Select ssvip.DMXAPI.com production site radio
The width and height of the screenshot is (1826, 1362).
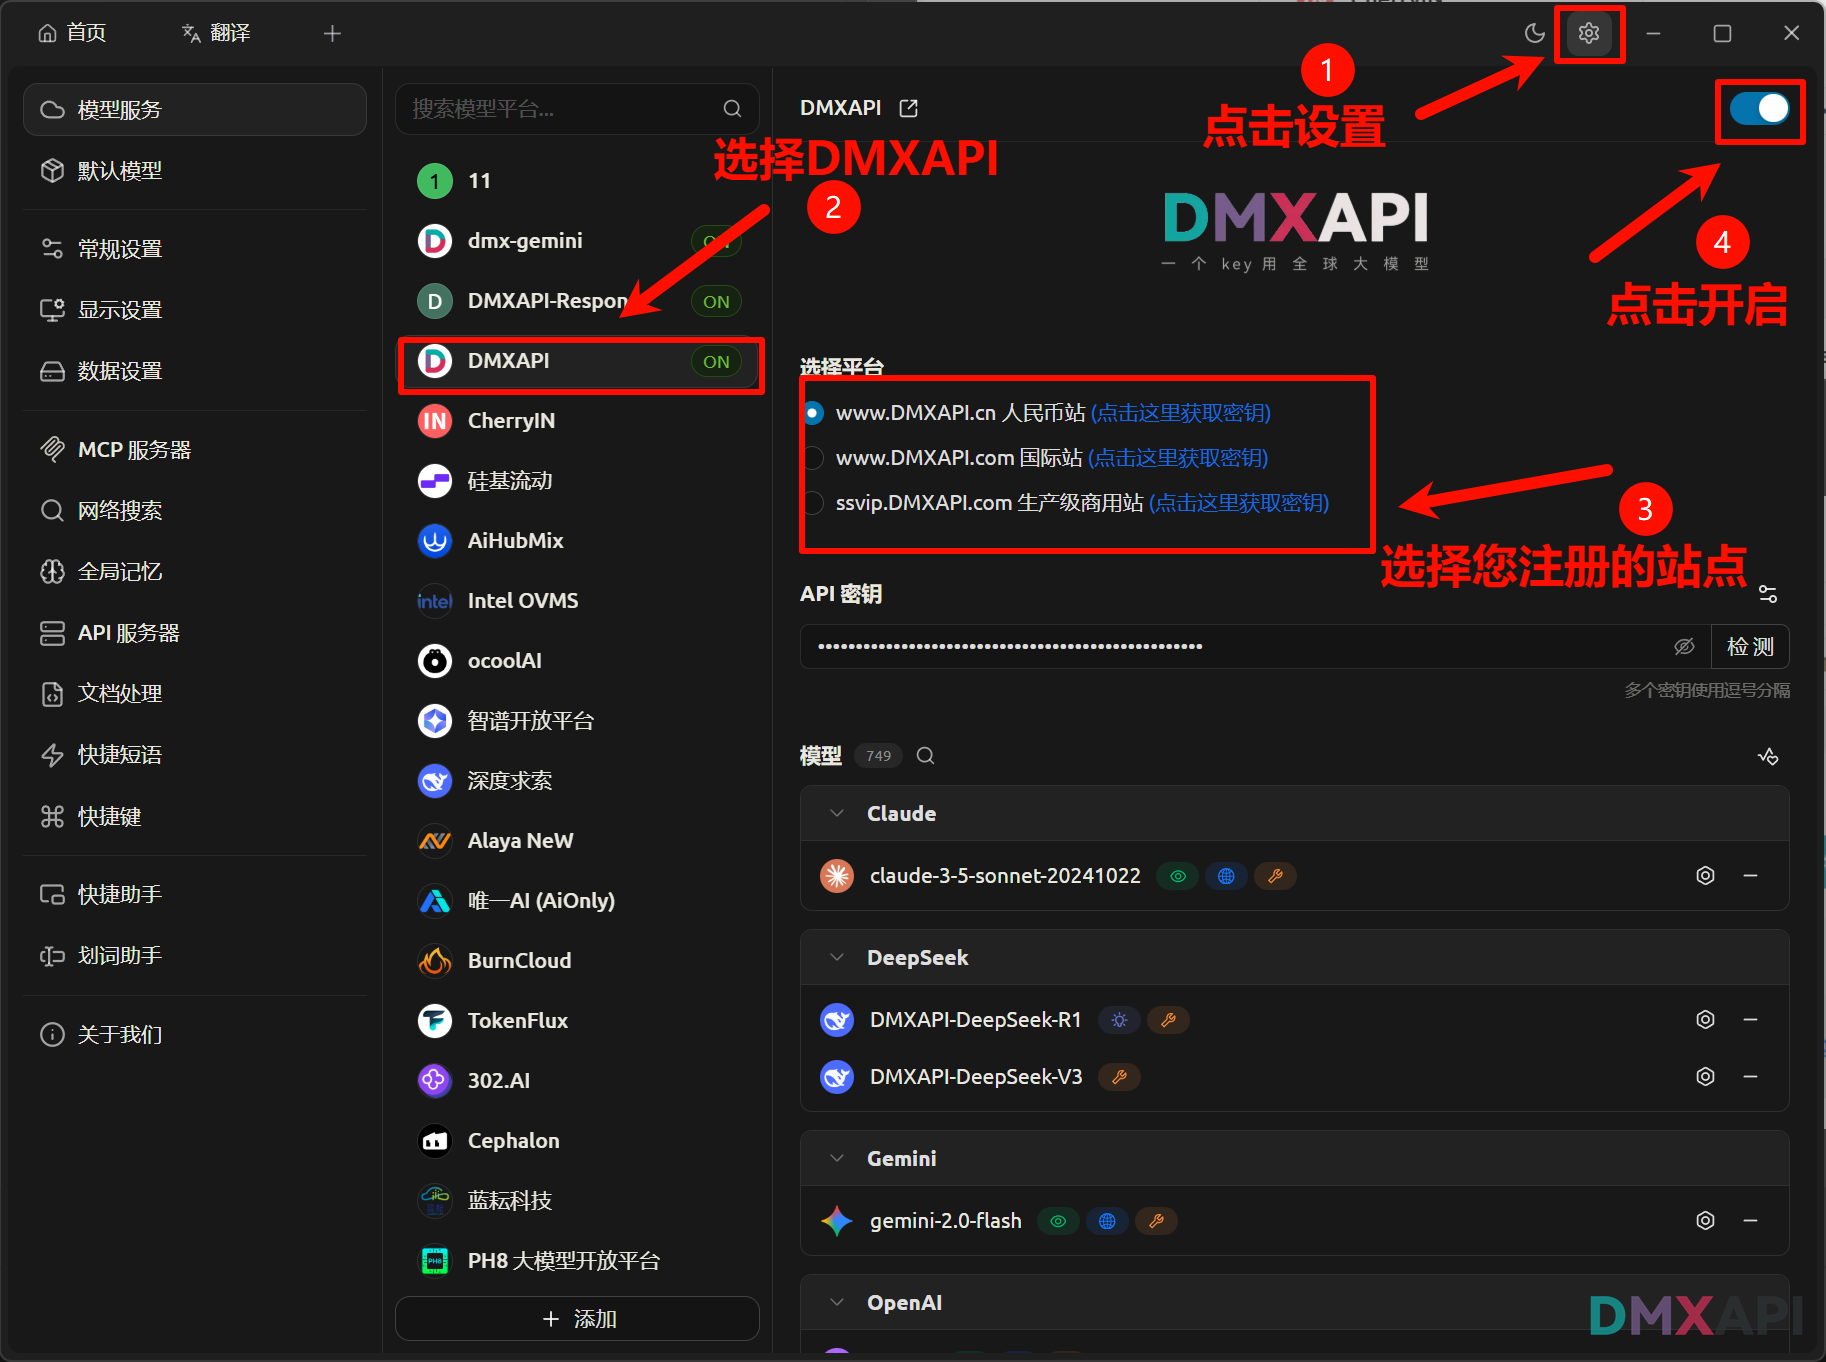pos(814,503)
